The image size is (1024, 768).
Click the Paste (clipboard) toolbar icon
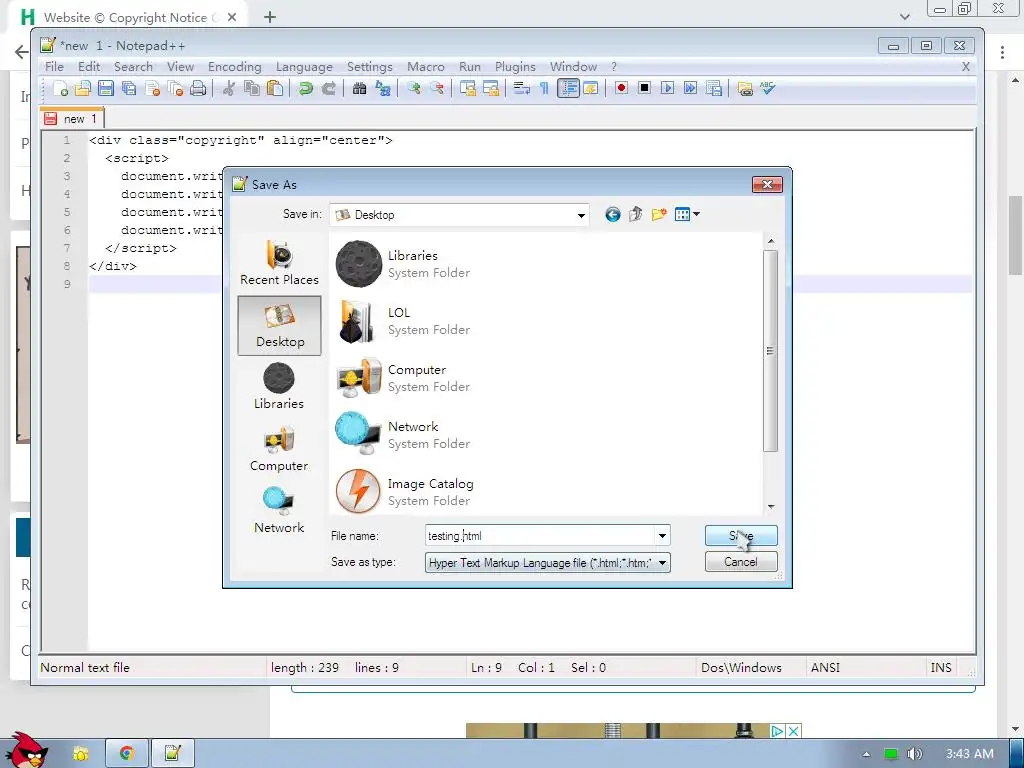click(275, 88)
